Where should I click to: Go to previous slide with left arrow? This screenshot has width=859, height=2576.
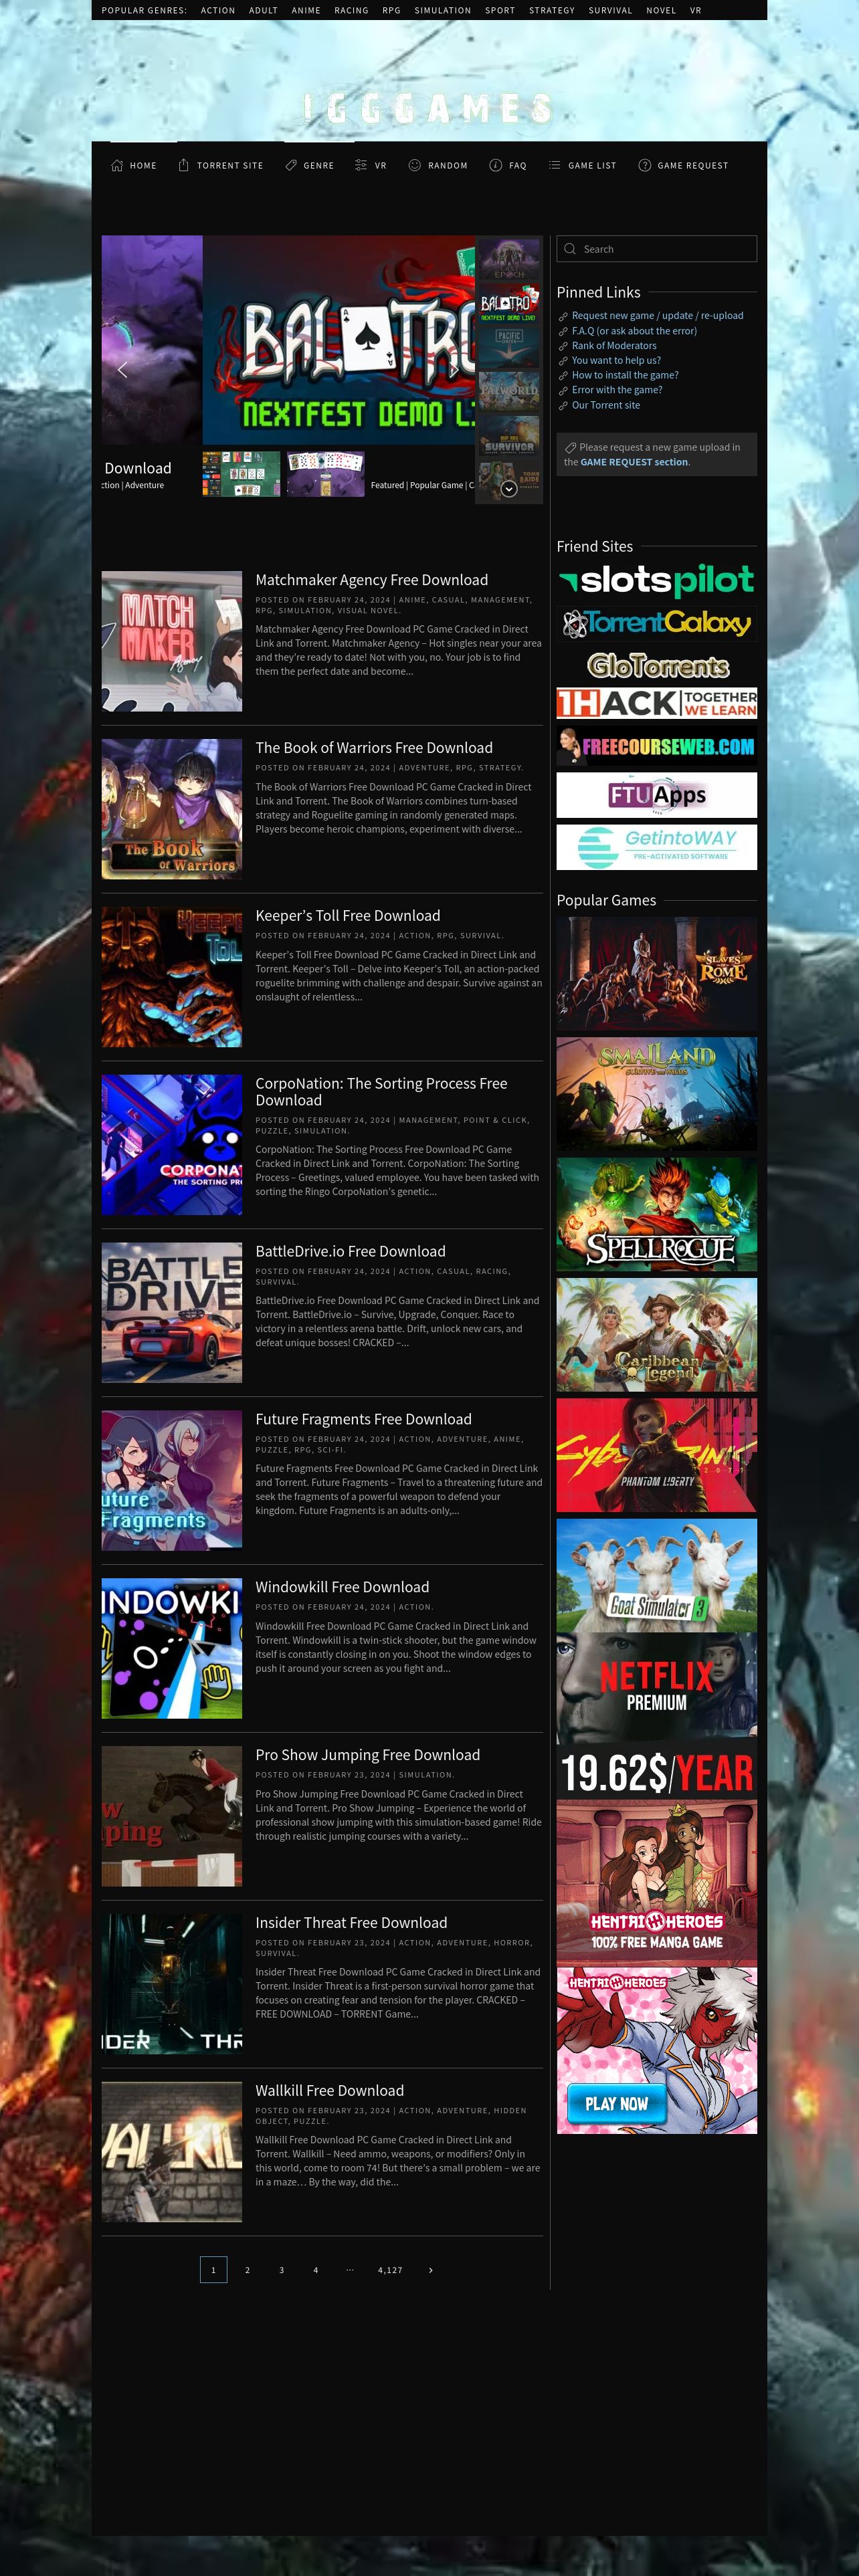click(122, 370)
